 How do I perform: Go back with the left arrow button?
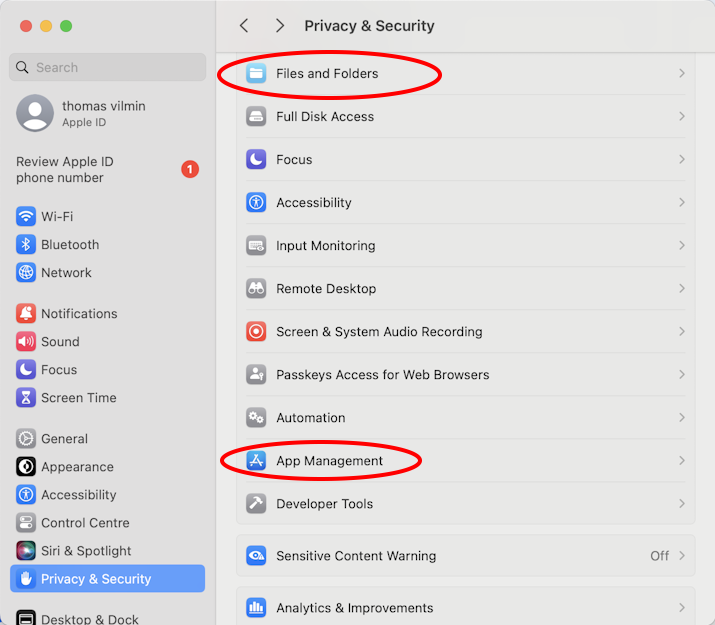click(x=244, y=26)
